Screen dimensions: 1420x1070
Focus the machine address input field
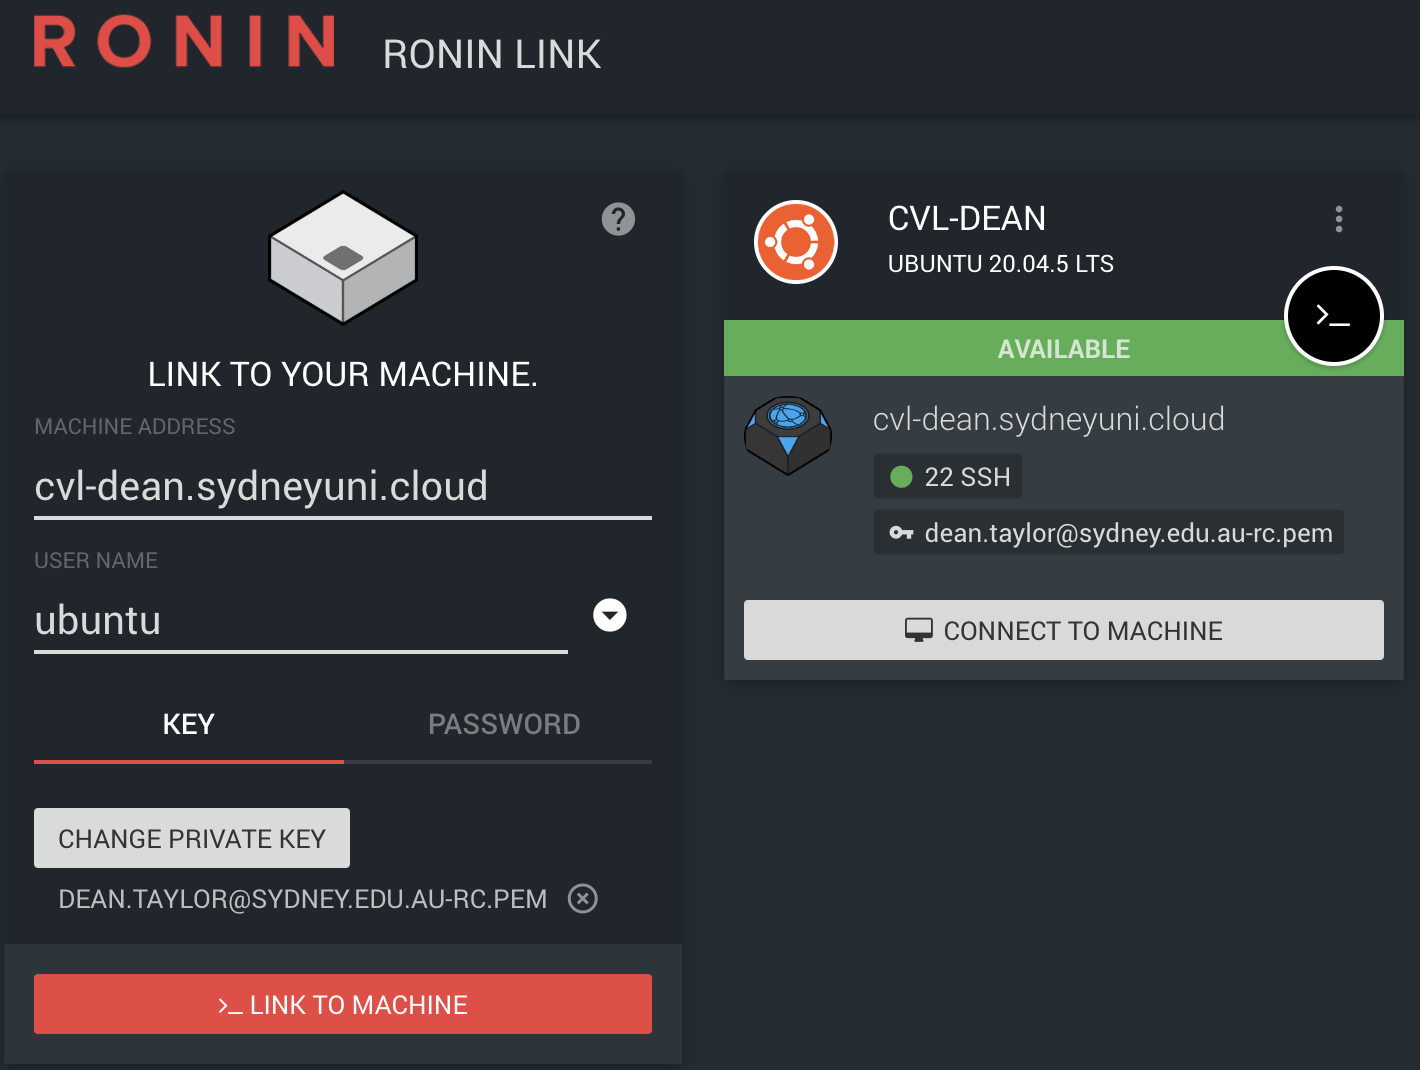click(343, 487)
